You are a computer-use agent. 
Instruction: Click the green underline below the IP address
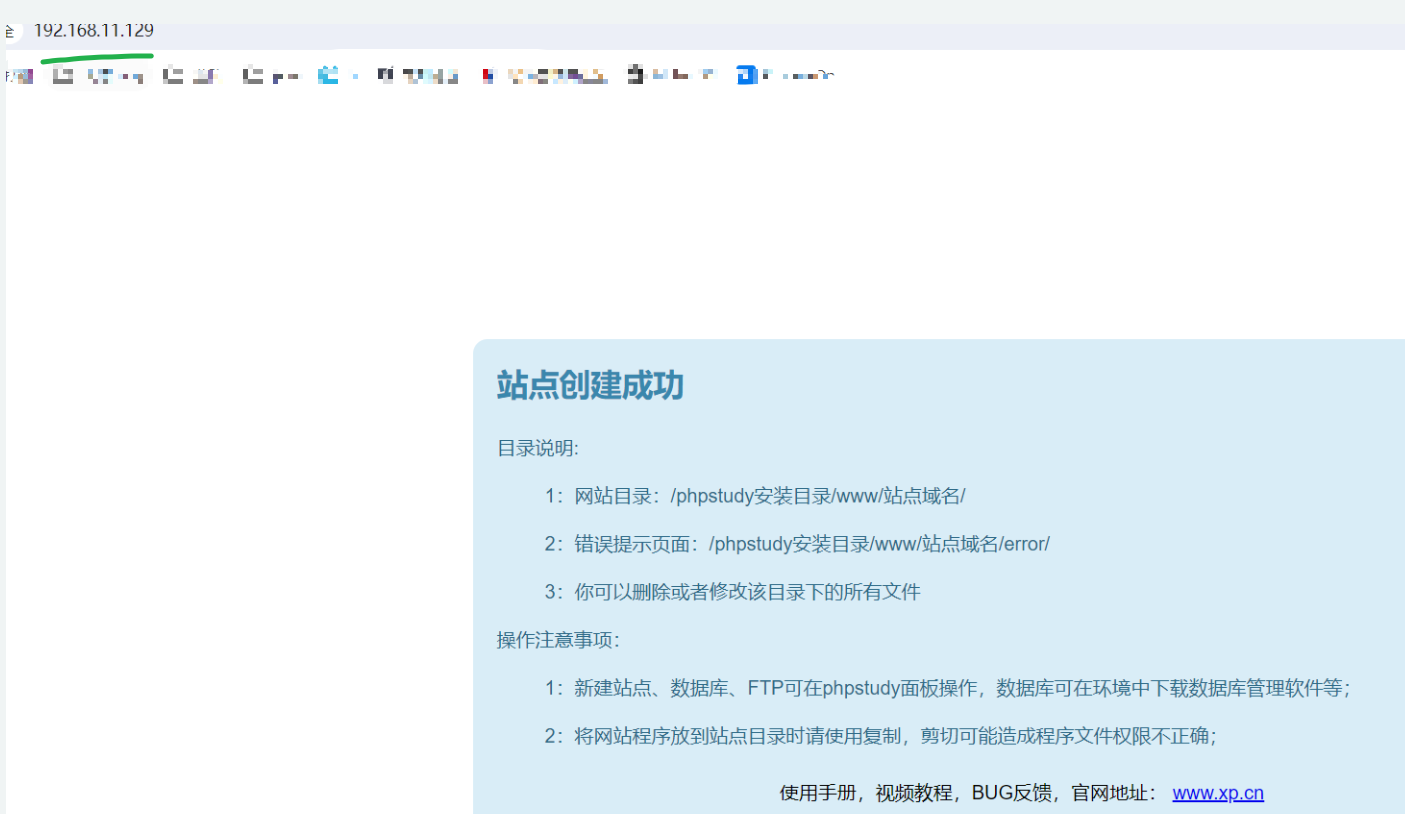(x=96, y=56)
